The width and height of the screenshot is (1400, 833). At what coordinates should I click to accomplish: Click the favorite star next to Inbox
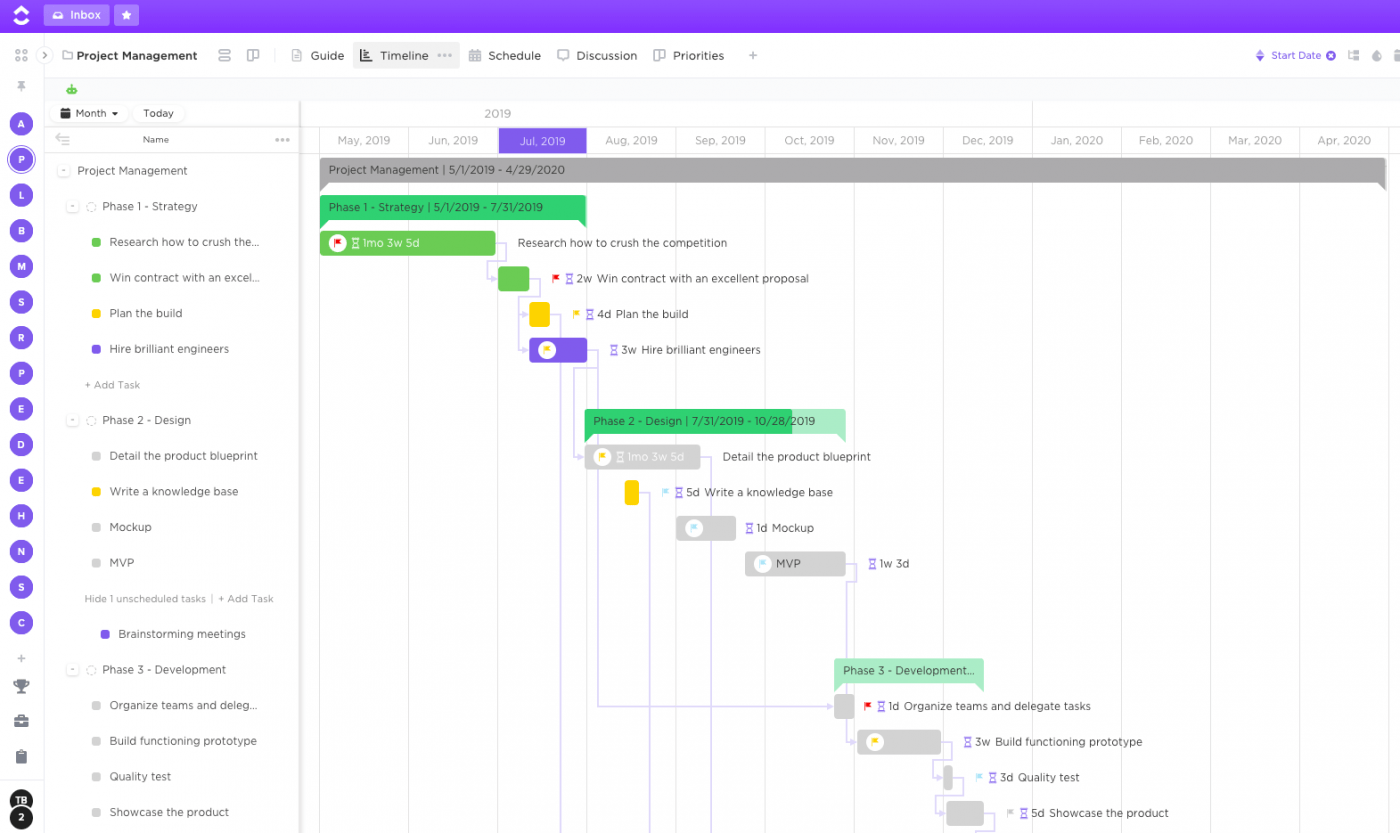point(125,14)
